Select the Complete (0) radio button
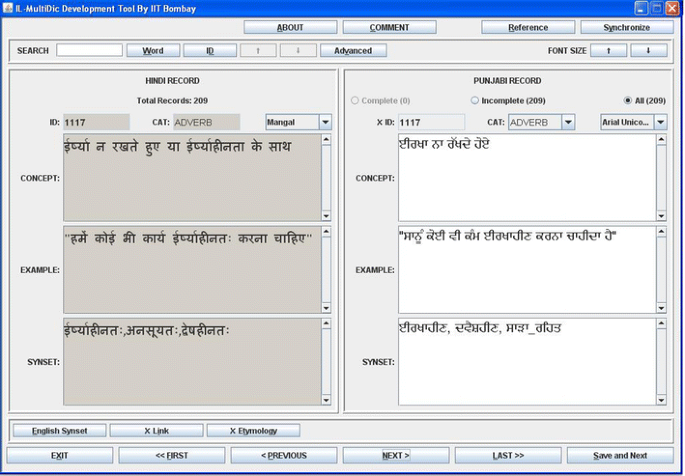The width and height of the screenshot is (685, 476). pos(355,101)
